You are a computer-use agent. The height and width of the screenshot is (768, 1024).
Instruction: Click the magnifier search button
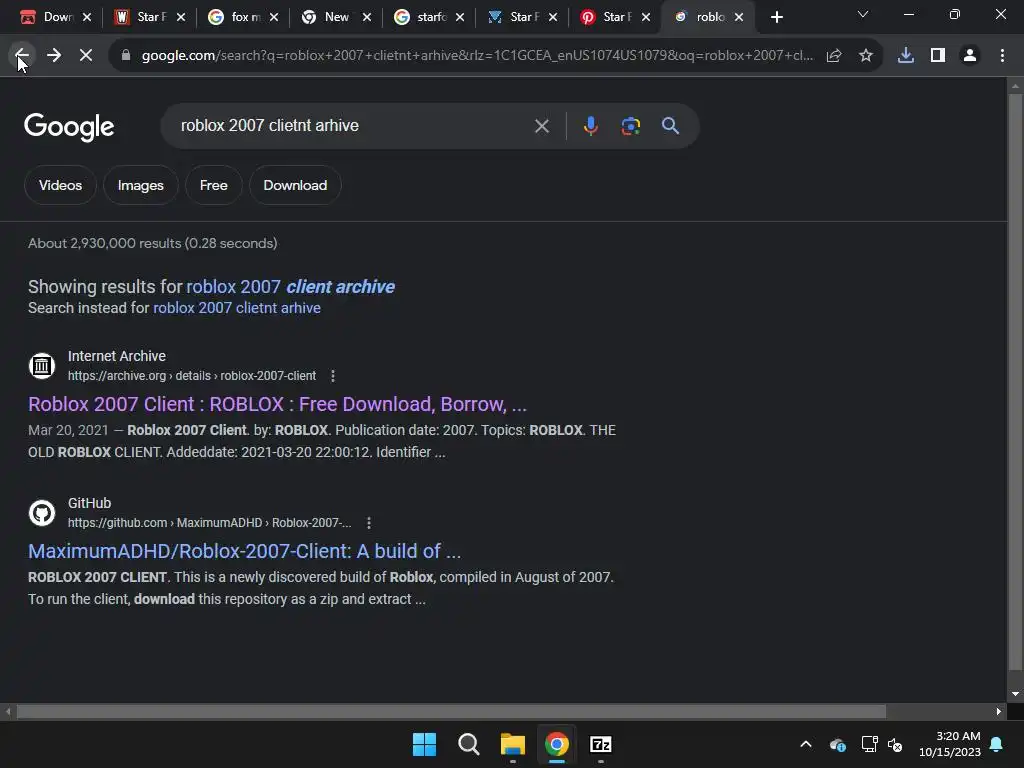(671, 126)
